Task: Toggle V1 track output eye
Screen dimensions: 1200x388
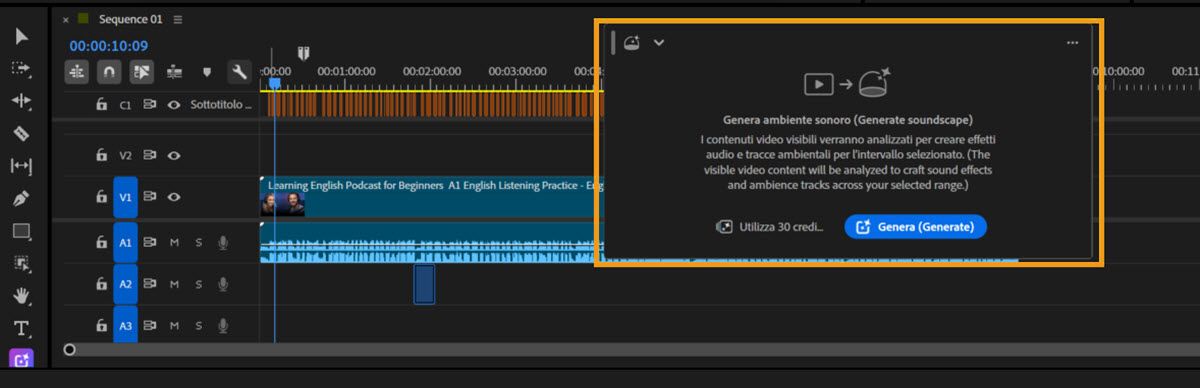Action: (x=174, y=197)
